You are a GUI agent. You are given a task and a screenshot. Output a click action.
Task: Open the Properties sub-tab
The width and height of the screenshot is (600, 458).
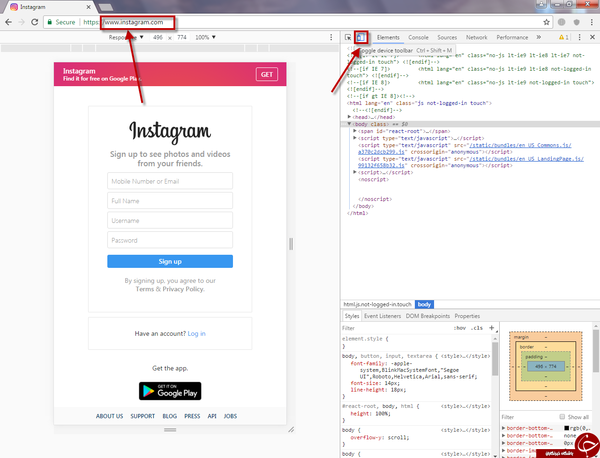[x=467, y=316]
